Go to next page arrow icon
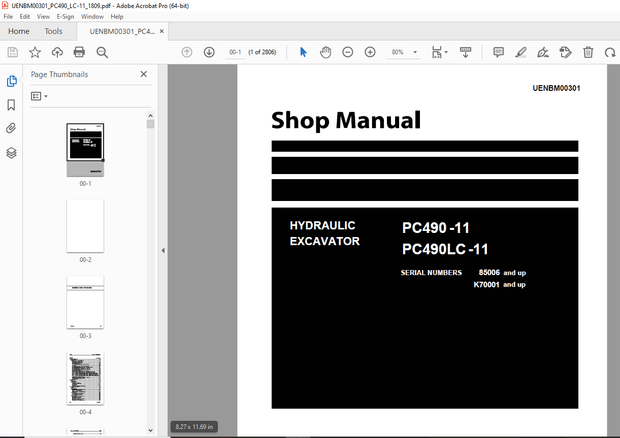The height and width of the screenshot is (438, 620). (209, 52)
